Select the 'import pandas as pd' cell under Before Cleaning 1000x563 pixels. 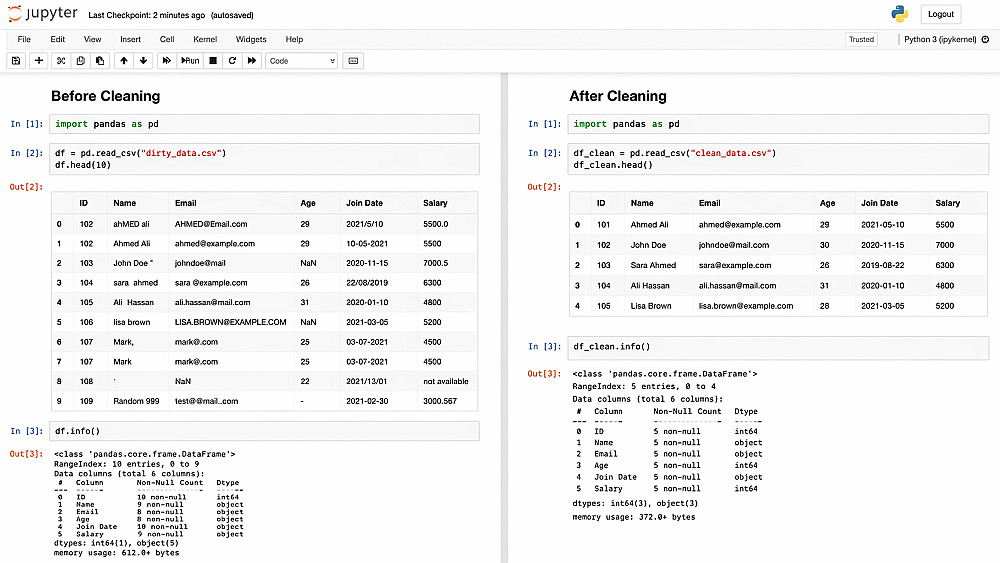(x=264, y=124)
